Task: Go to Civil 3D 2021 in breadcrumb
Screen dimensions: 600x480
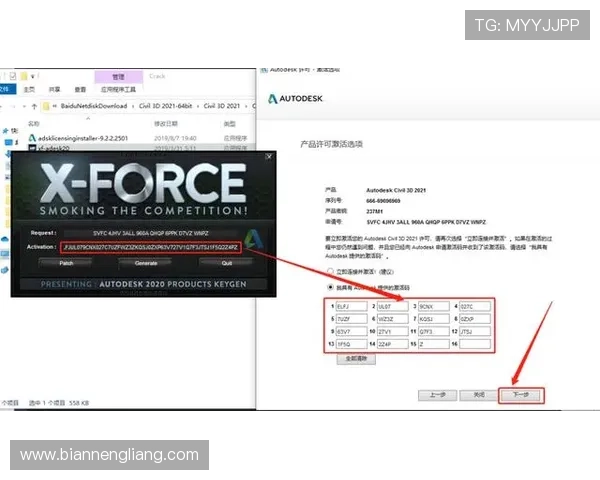Action: [x=222, y=106]
